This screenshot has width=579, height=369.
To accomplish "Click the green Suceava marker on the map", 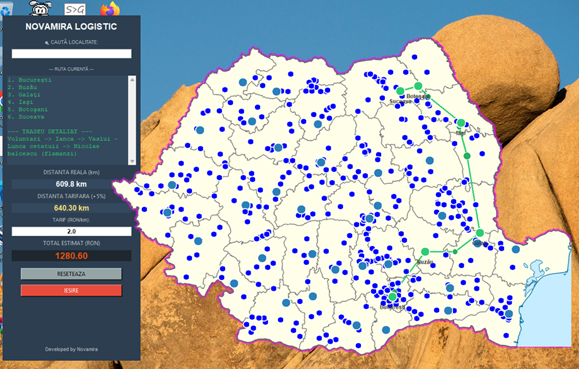I will pos(400,91).
